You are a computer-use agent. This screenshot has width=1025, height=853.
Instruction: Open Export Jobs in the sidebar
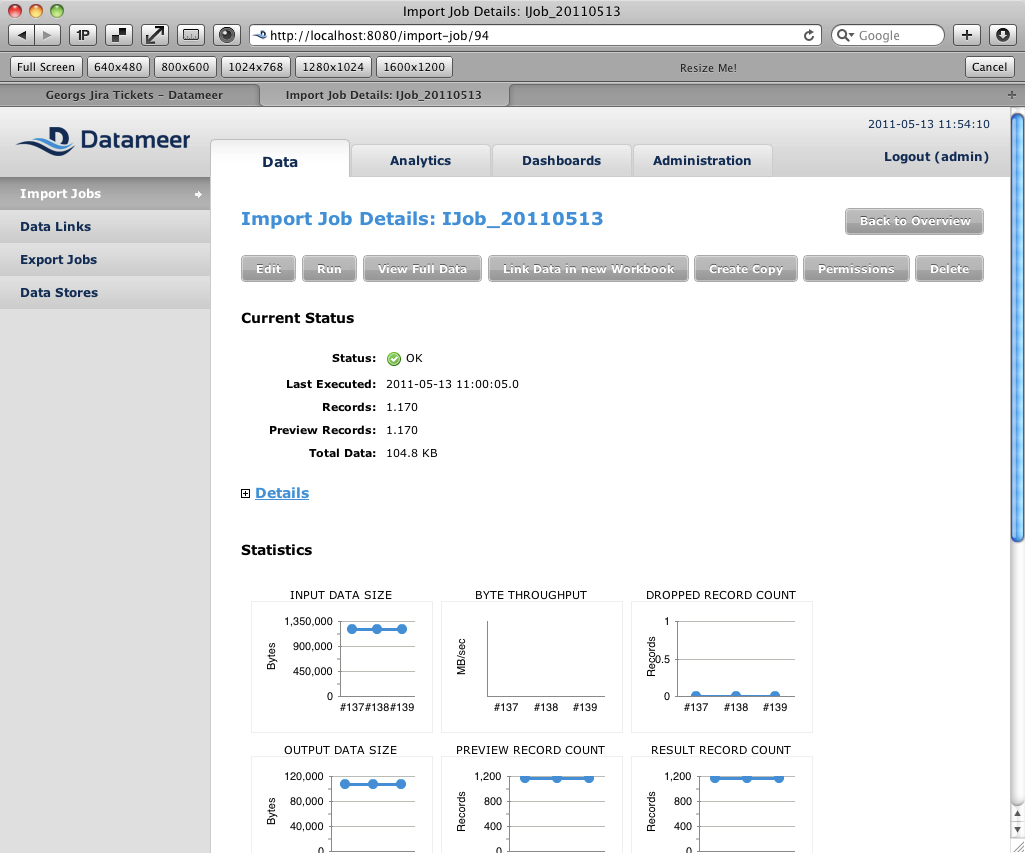(x=105, y=259)
